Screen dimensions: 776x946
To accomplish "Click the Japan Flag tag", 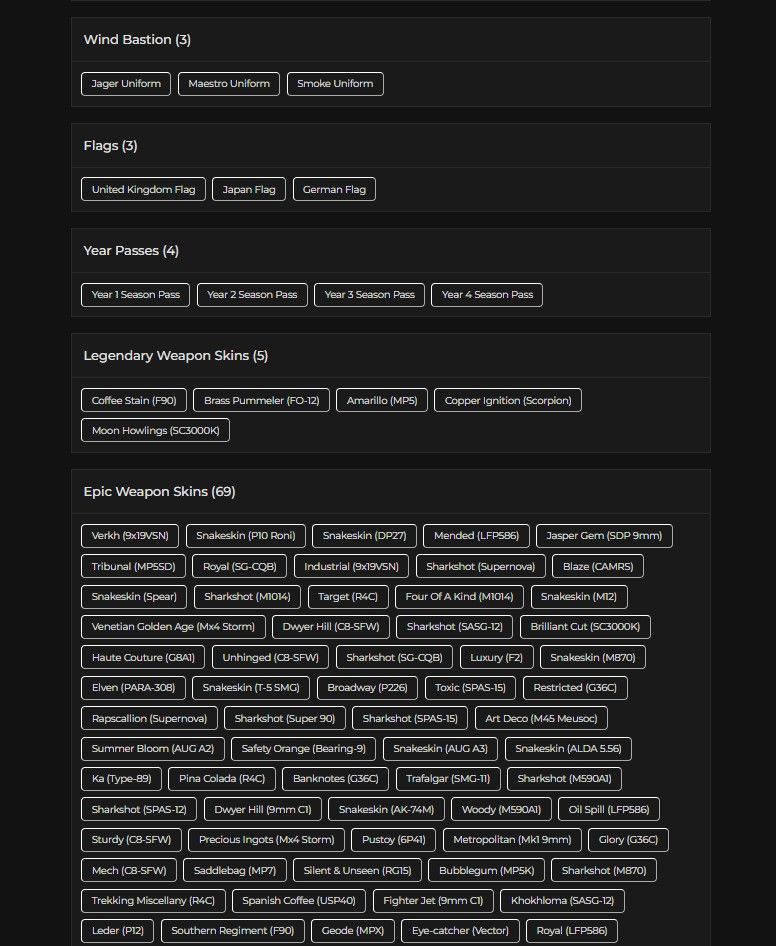I will click(x=249, y=189).
